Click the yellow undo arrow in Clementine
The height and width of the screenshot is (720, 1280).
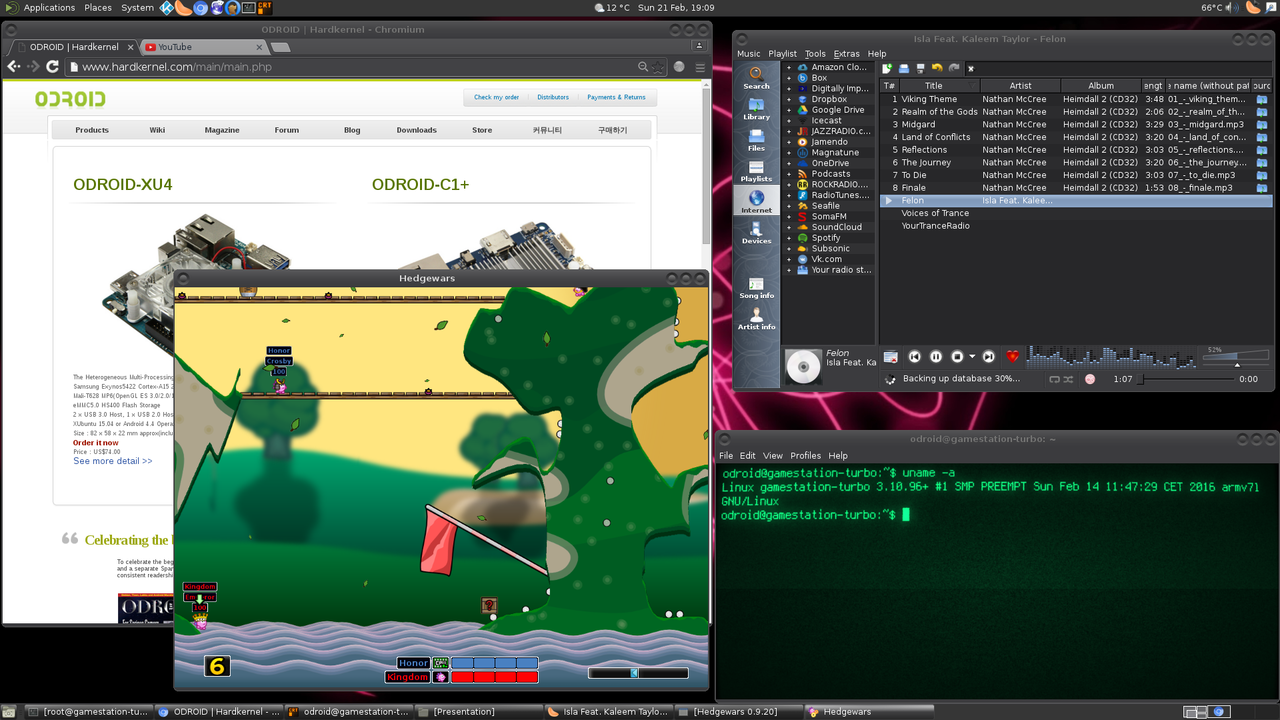point(937,68)
